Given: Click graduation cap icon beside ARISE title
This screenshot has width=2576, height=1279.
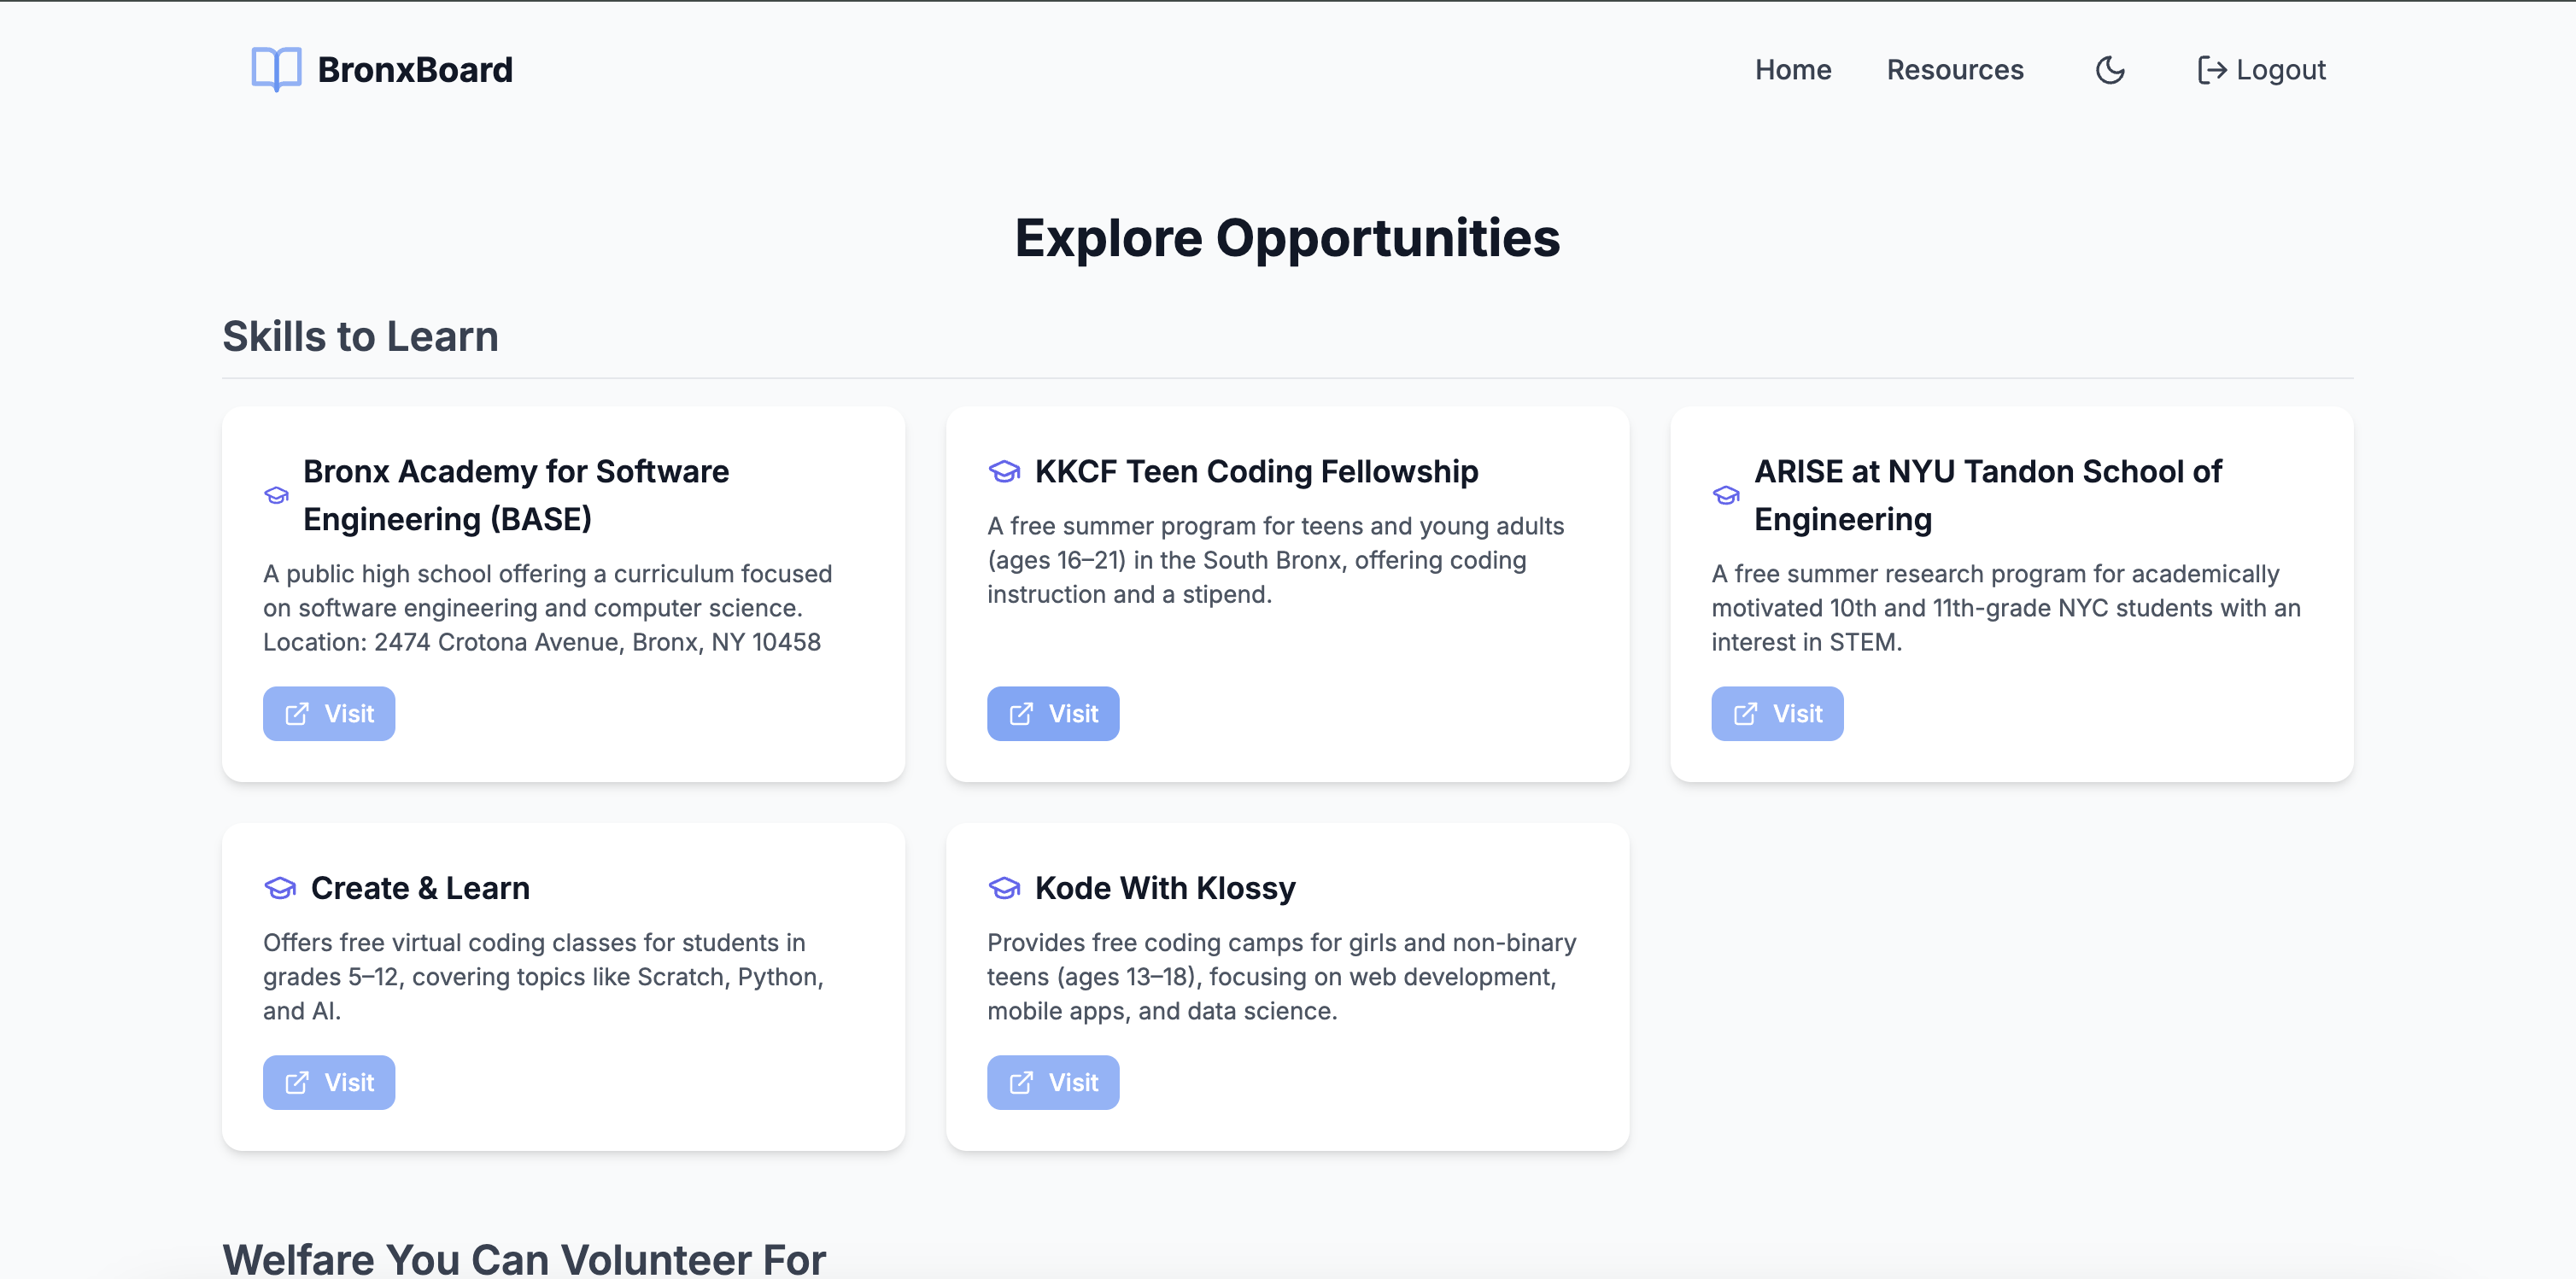Looking at the screenshot, I should (1726, 495).
